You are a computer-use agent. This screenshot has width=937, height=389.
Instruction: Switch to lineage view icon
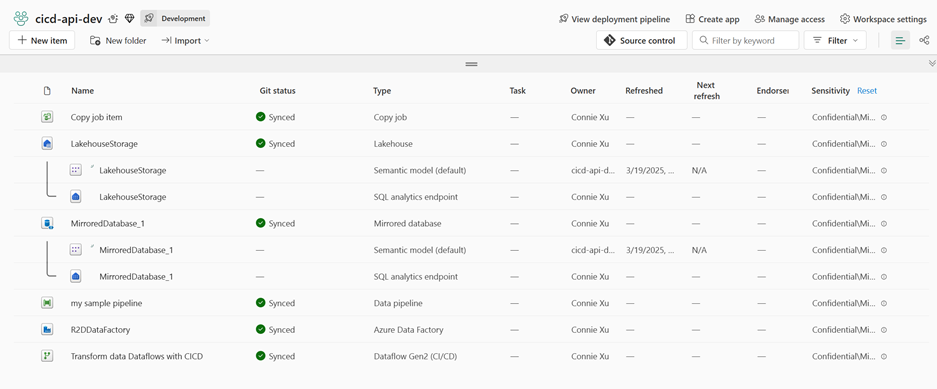(924, 41)
